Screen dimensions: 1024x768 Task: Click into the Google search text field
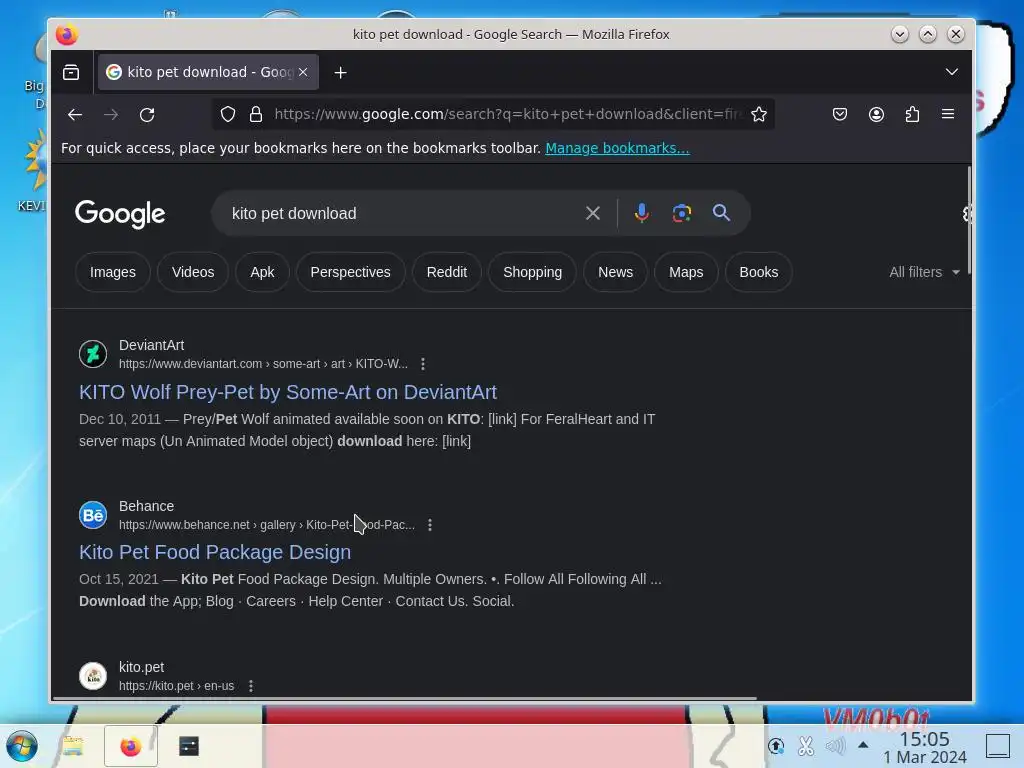(x=402, y=214)
